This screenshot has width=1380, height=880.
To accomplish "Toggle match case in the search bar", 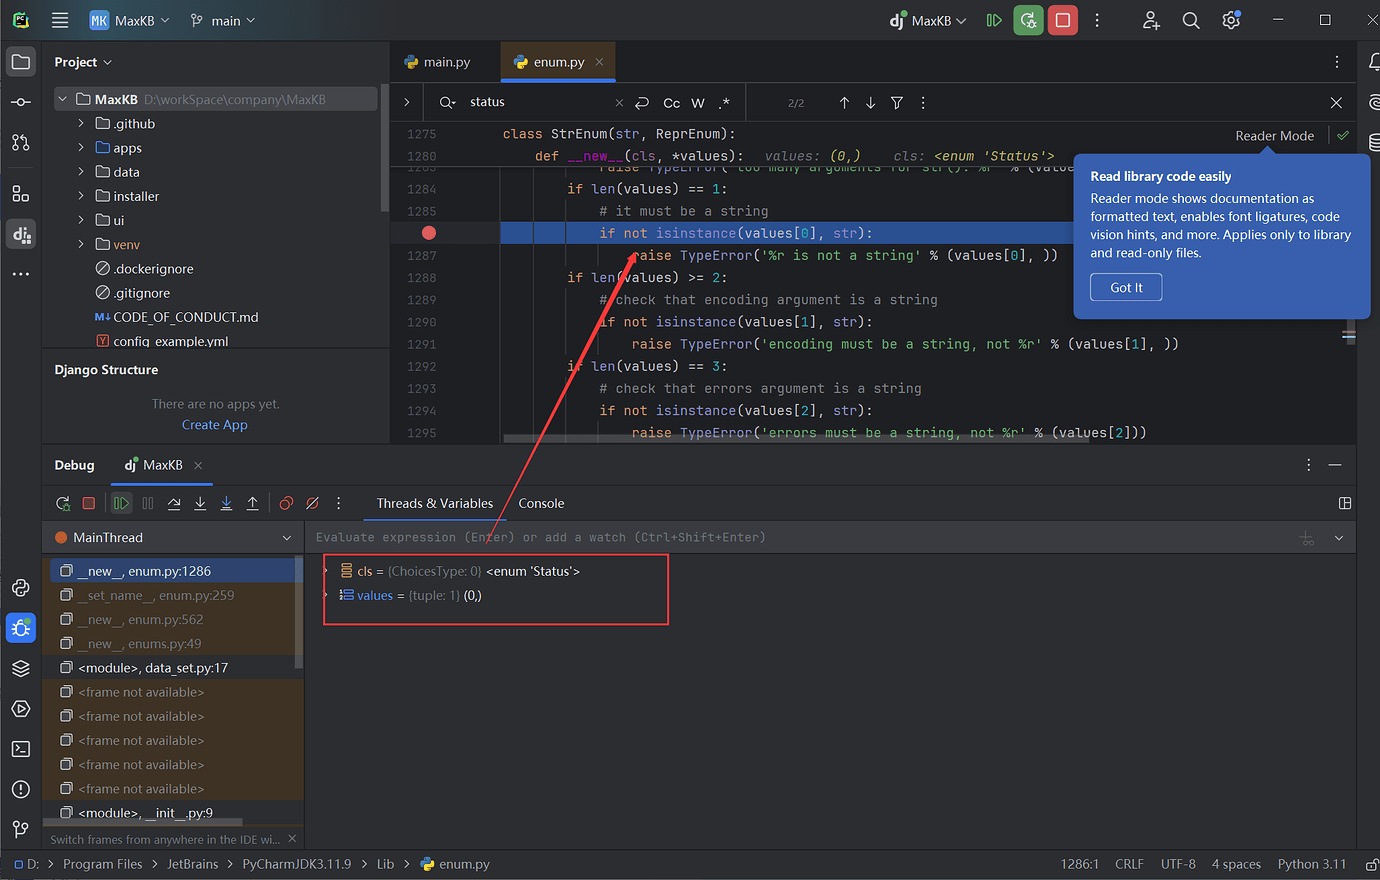I will pyautogui.click(x=670, y=102).
